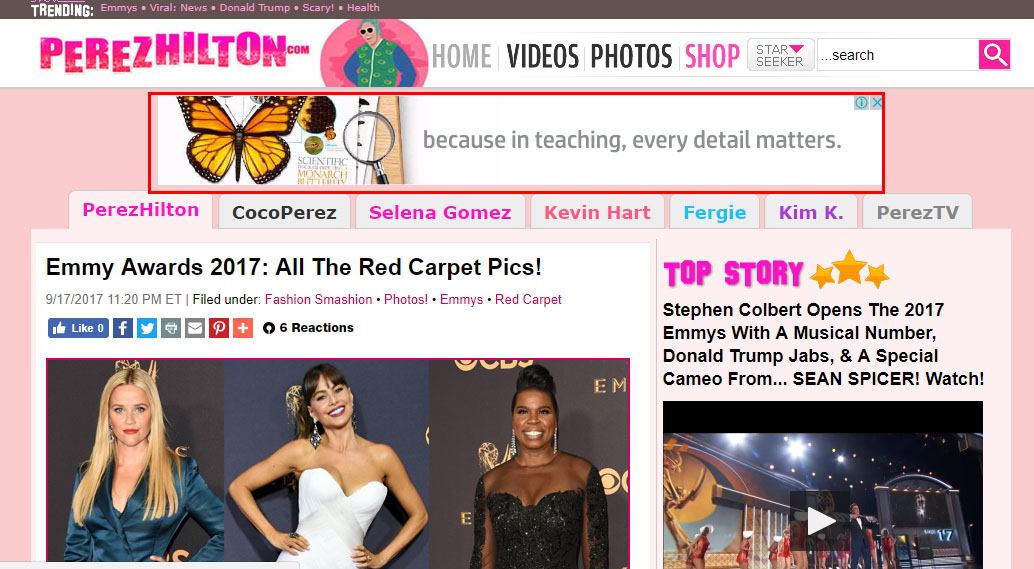Open the Shop navigation item
This screenshot has width=1034, height=569.
(712, 56)
